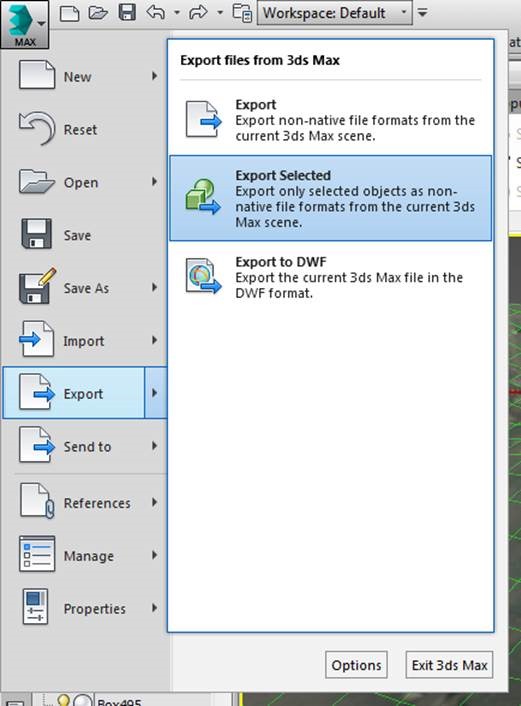Choose Export Selected objects option
This screenshot has width=521, height=706.
(331, 198)
